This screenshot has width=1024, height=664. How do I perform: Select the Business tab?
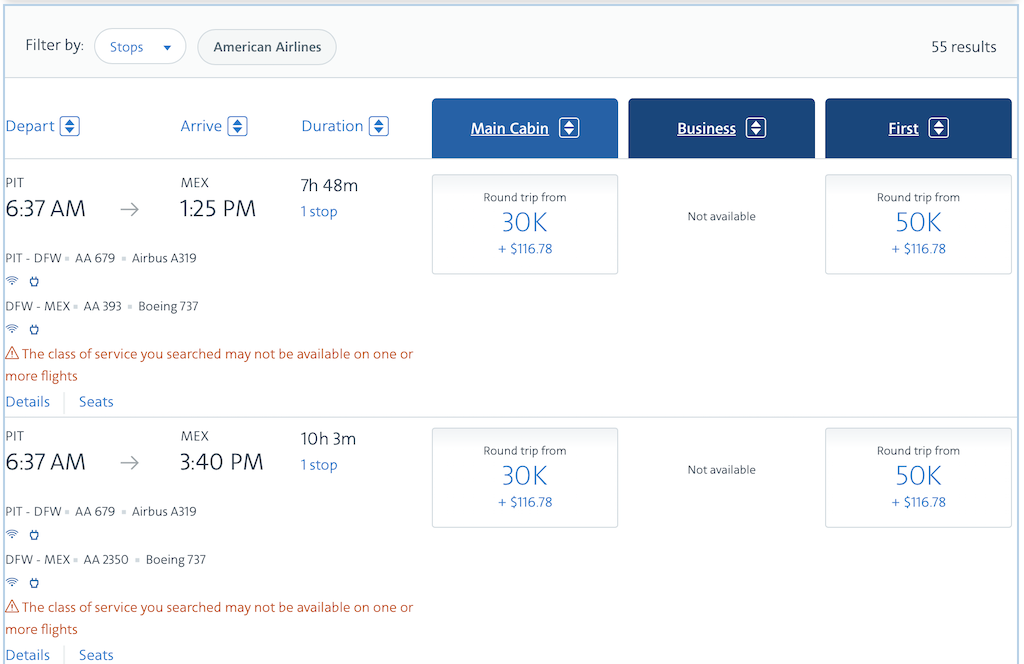click(722, 128)
